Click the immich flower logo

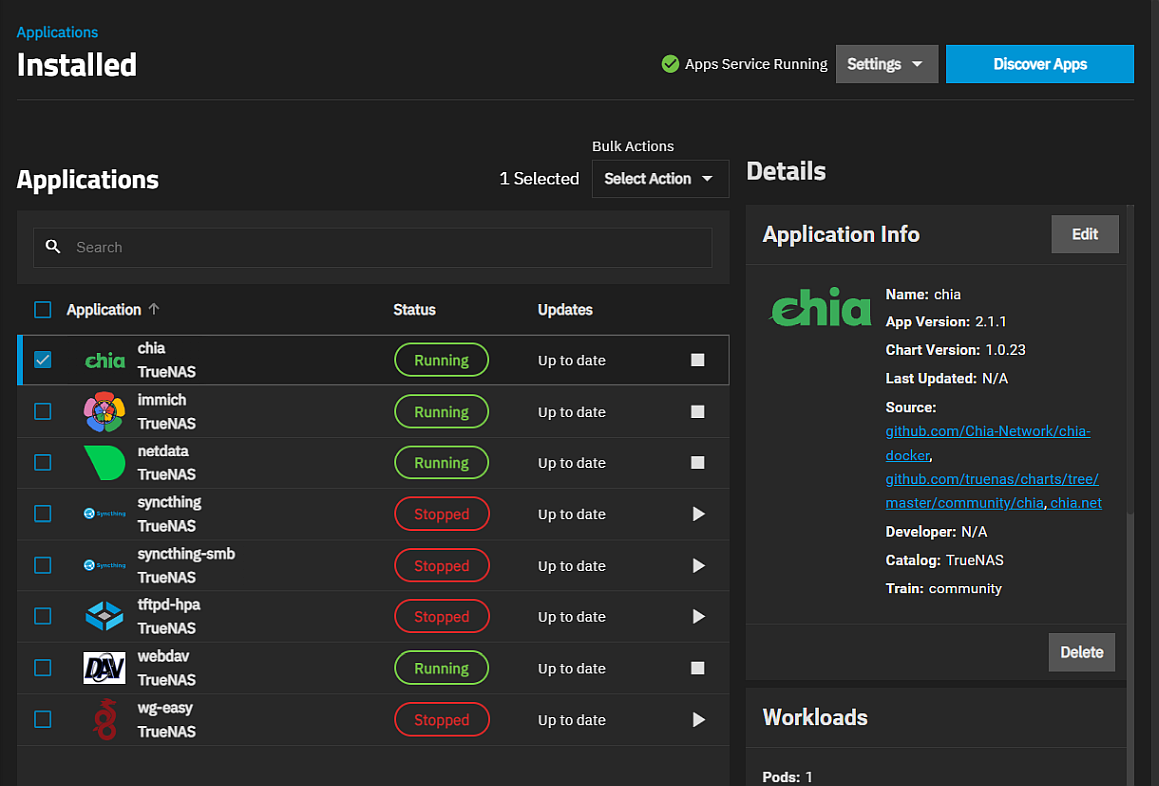click(x=104, y=412)
